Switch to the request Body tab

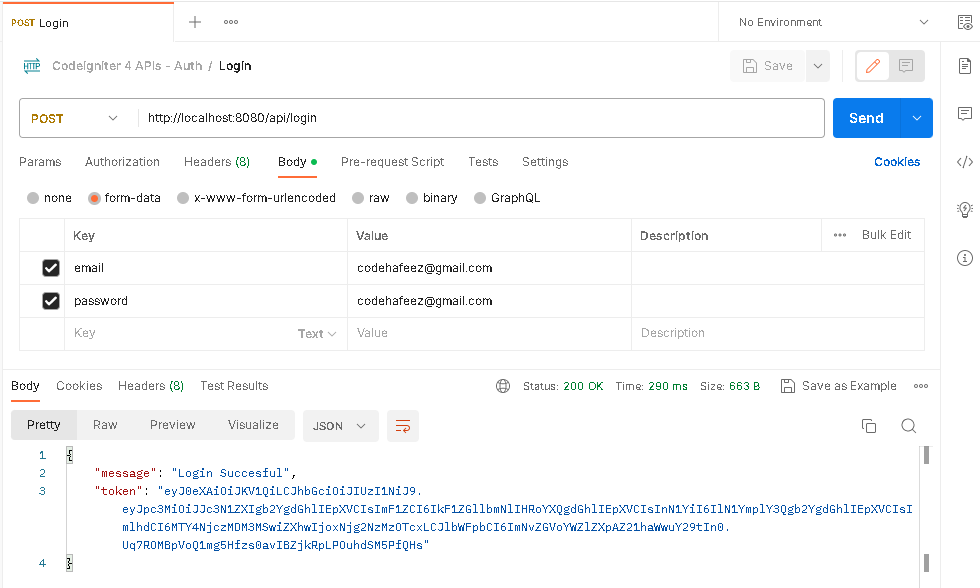coord(297,162)
